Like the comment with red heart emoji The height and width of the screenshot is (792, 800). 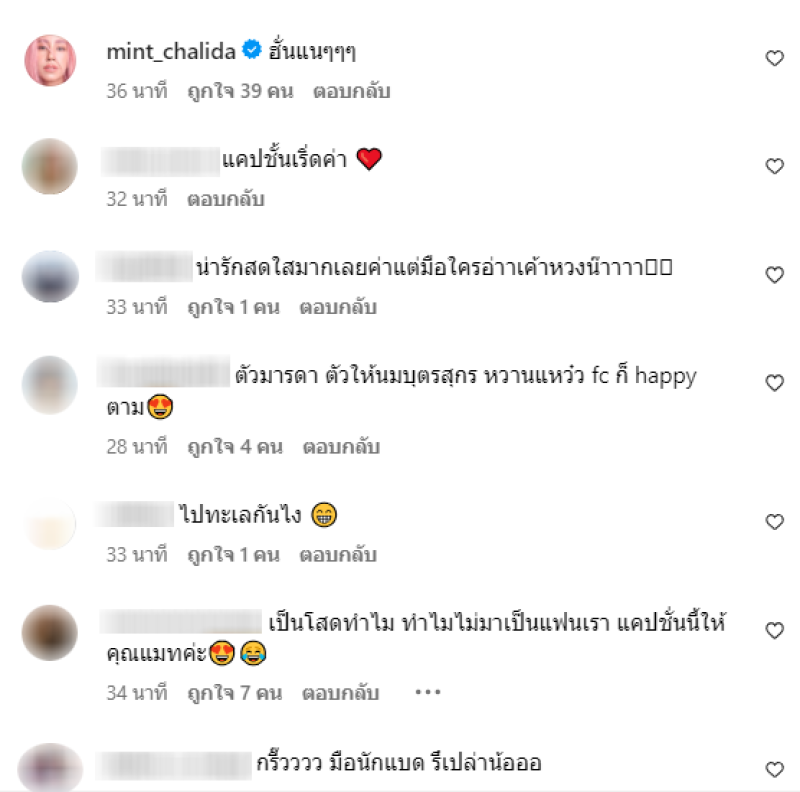click(774, 166)
